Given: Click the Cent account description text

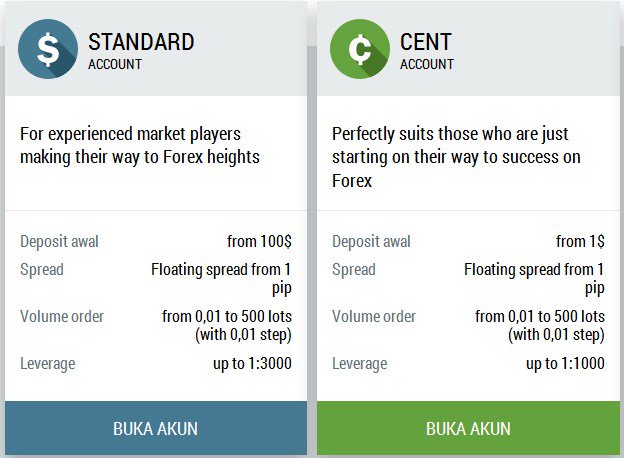Looking at the screenshot, I should tap(456, 157).
